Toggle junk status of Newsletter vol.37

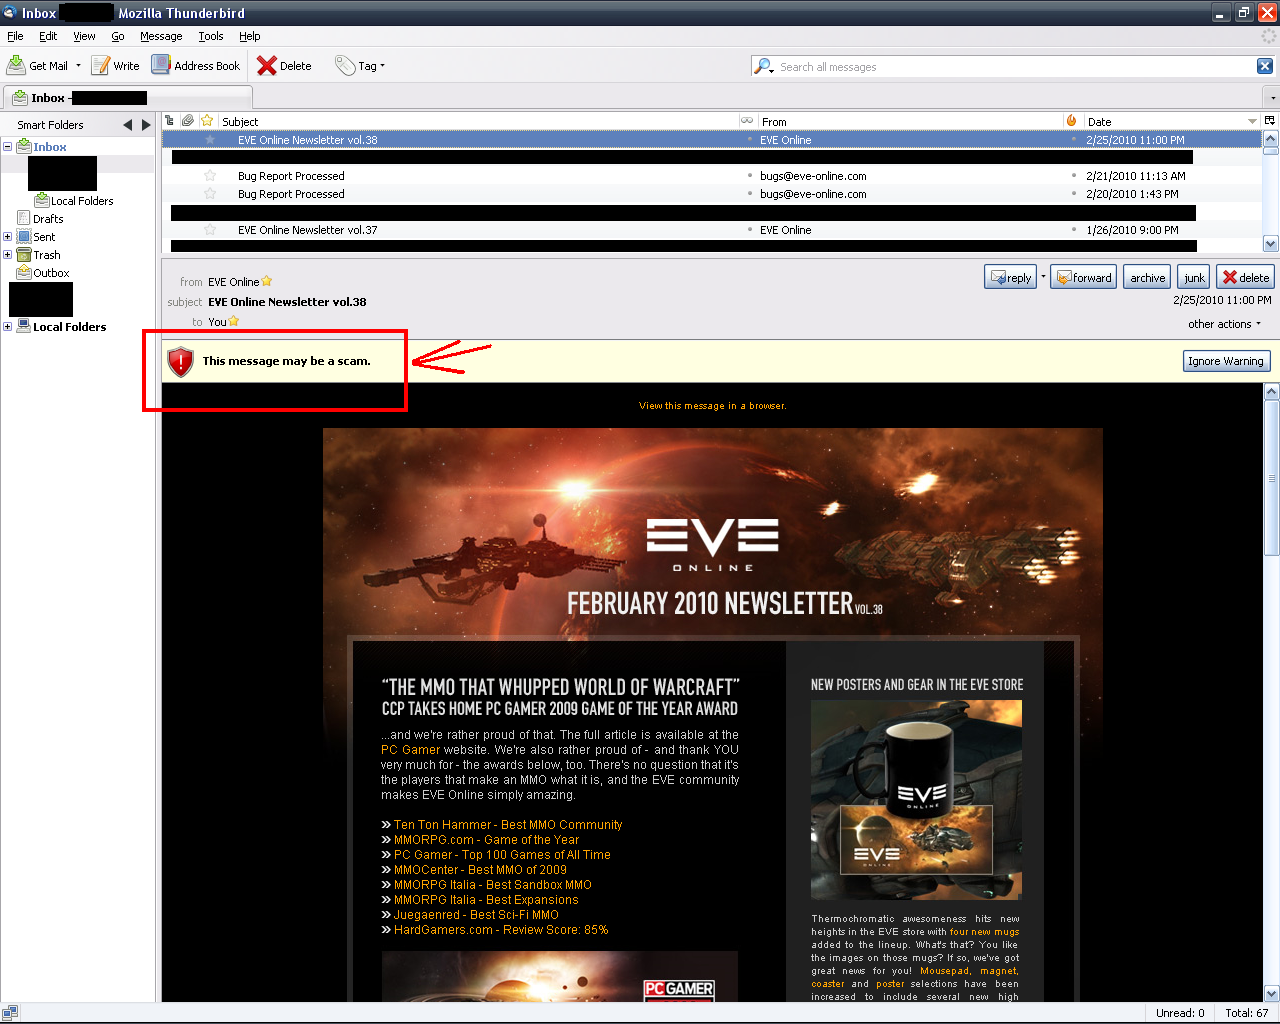[x=1073, y=230]
